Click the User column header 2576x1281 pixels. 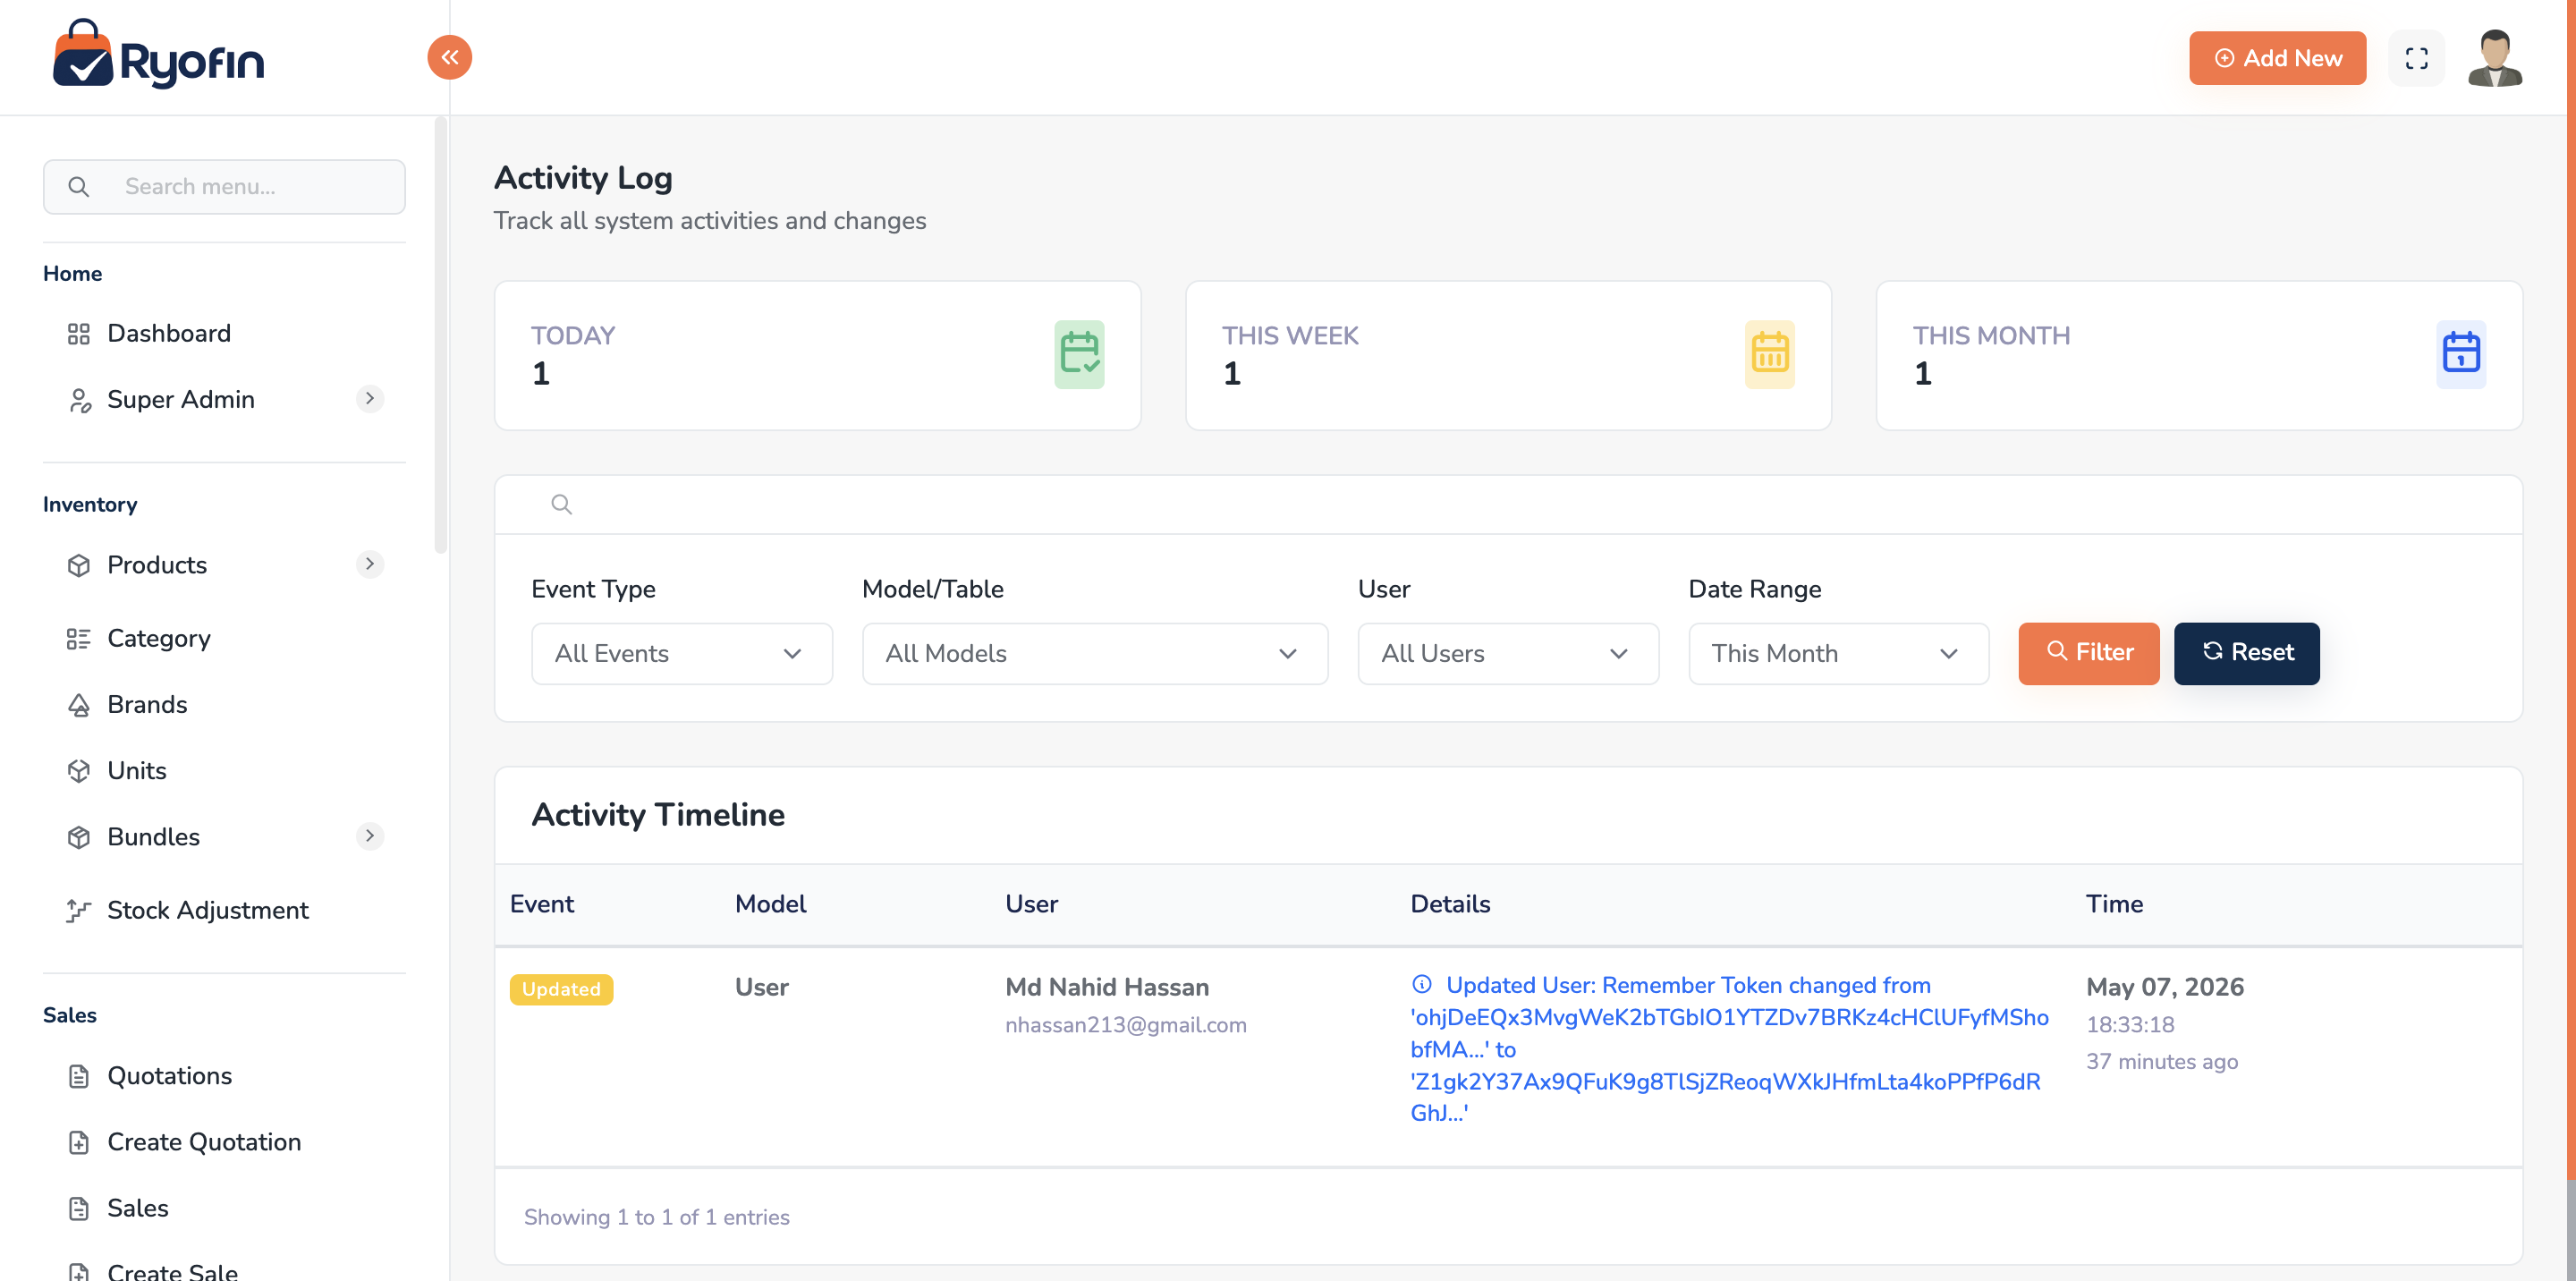pyautogui.click(x=1031, y=904)
